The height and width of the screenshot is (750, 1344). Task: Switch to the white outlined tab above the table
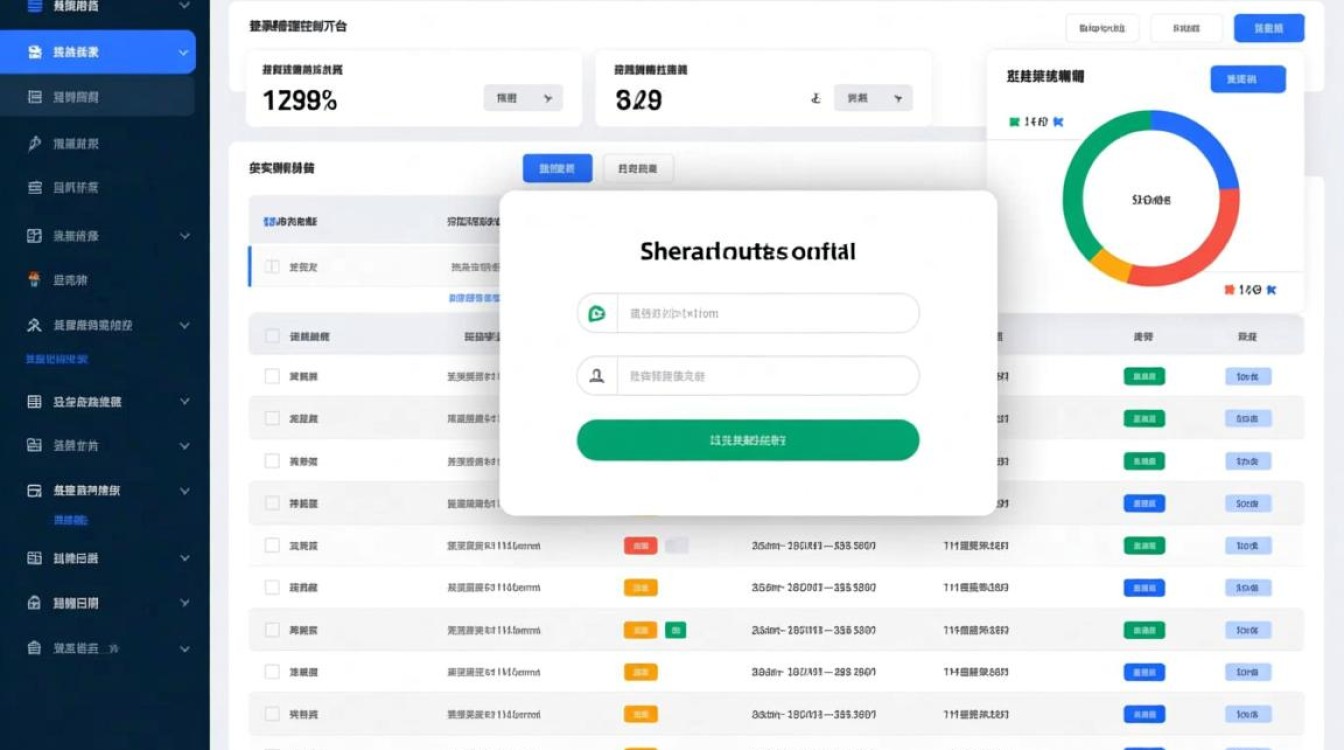[x=638, y=169]
